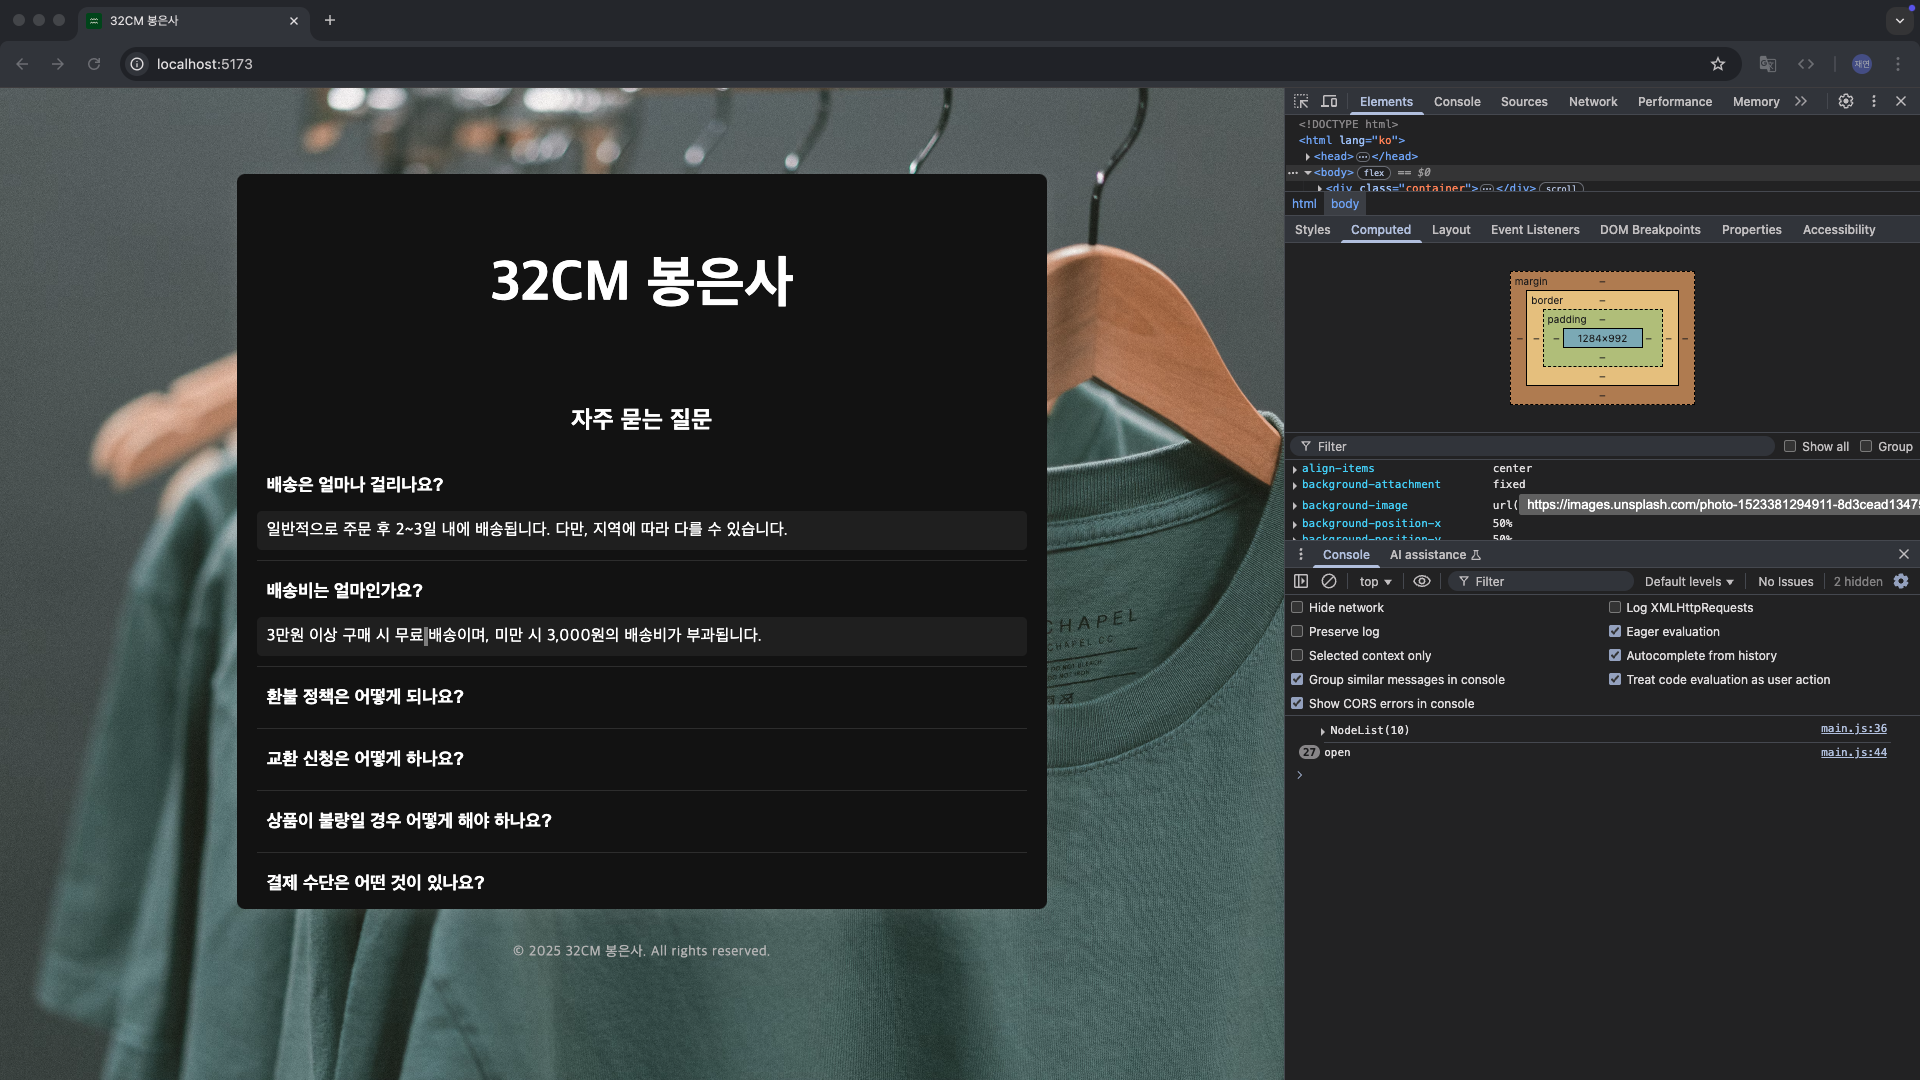
Task: Expand the background-image property
Action: 1295,506
